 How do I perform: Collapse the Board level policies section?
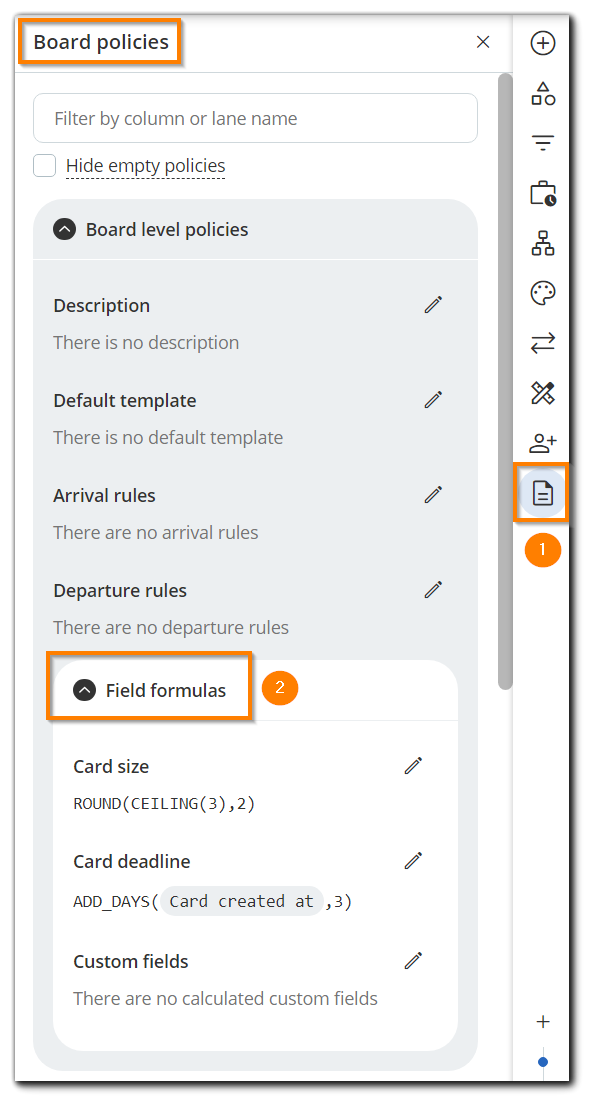point(64,229)
